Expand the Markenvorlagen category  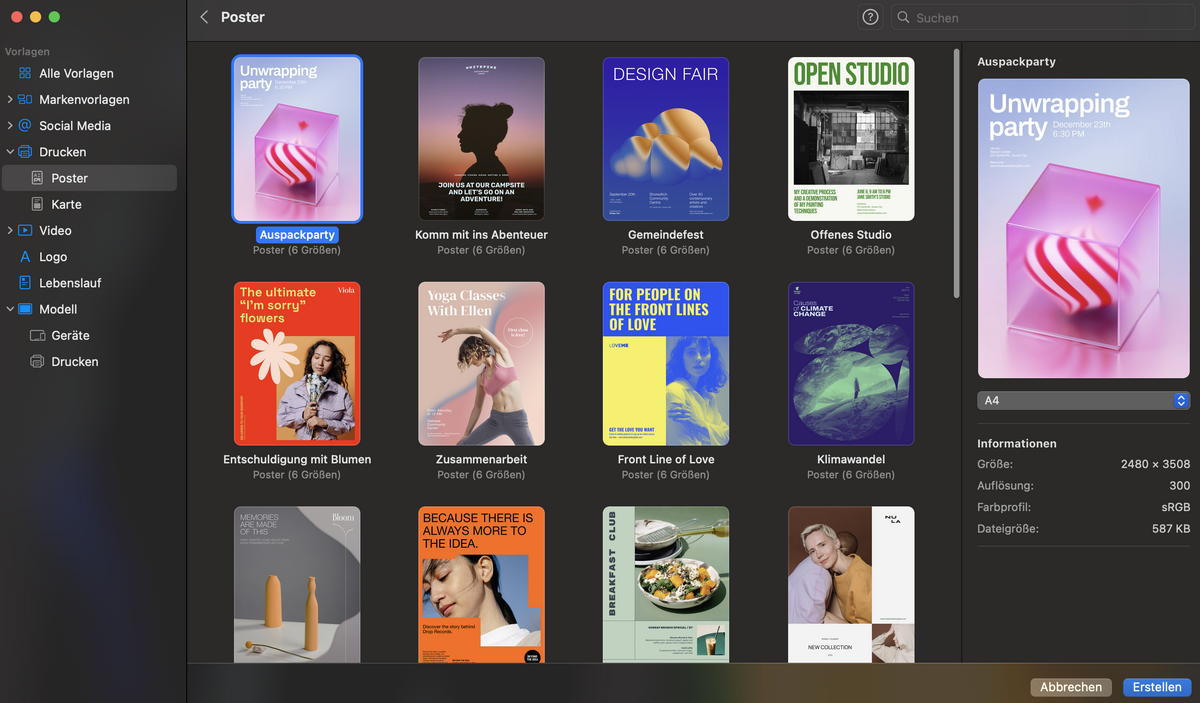9,99
